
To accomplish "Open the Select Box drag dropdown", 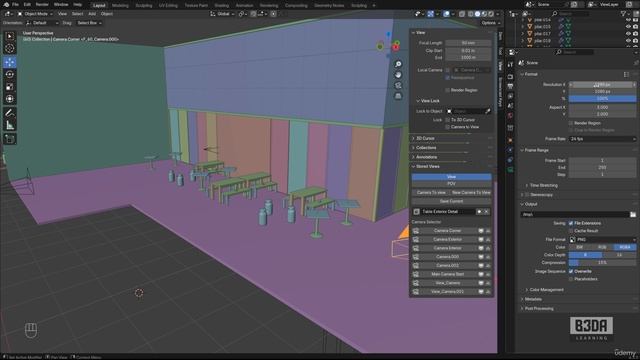I will pos(89,23).
